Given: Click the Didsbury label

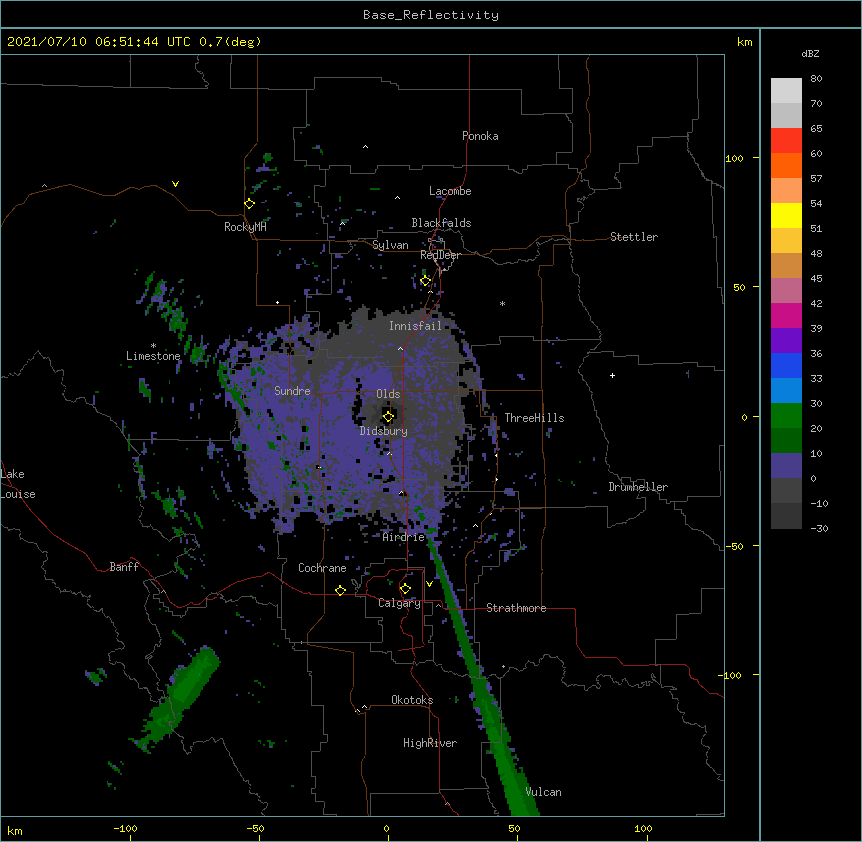Looking at the screenshot, I should 384,431.
